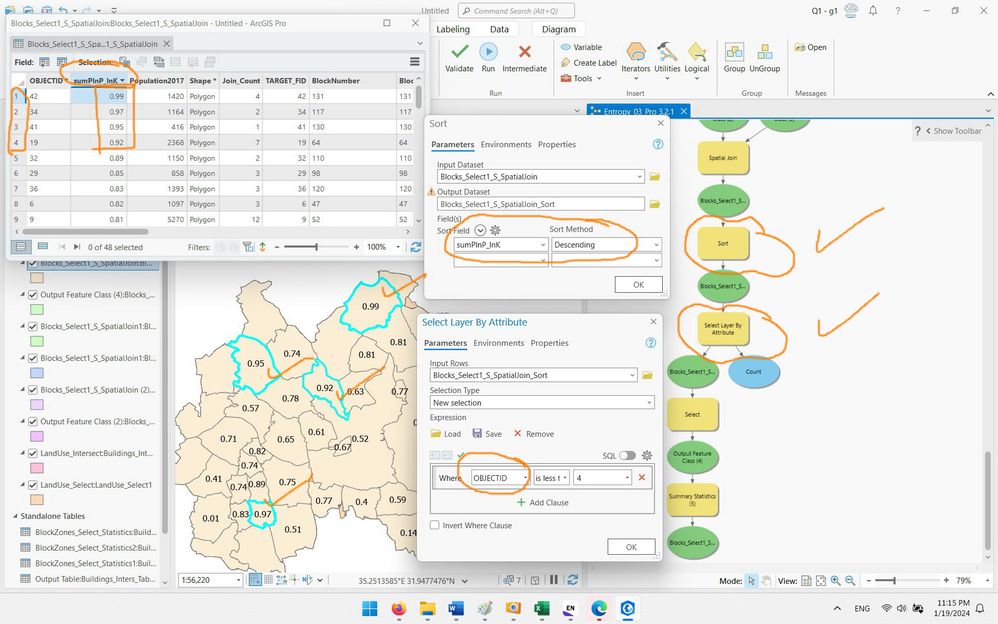Click the Validate checkmark icon
The height and width of the screenshot is (624, 998).
(459, 52)
